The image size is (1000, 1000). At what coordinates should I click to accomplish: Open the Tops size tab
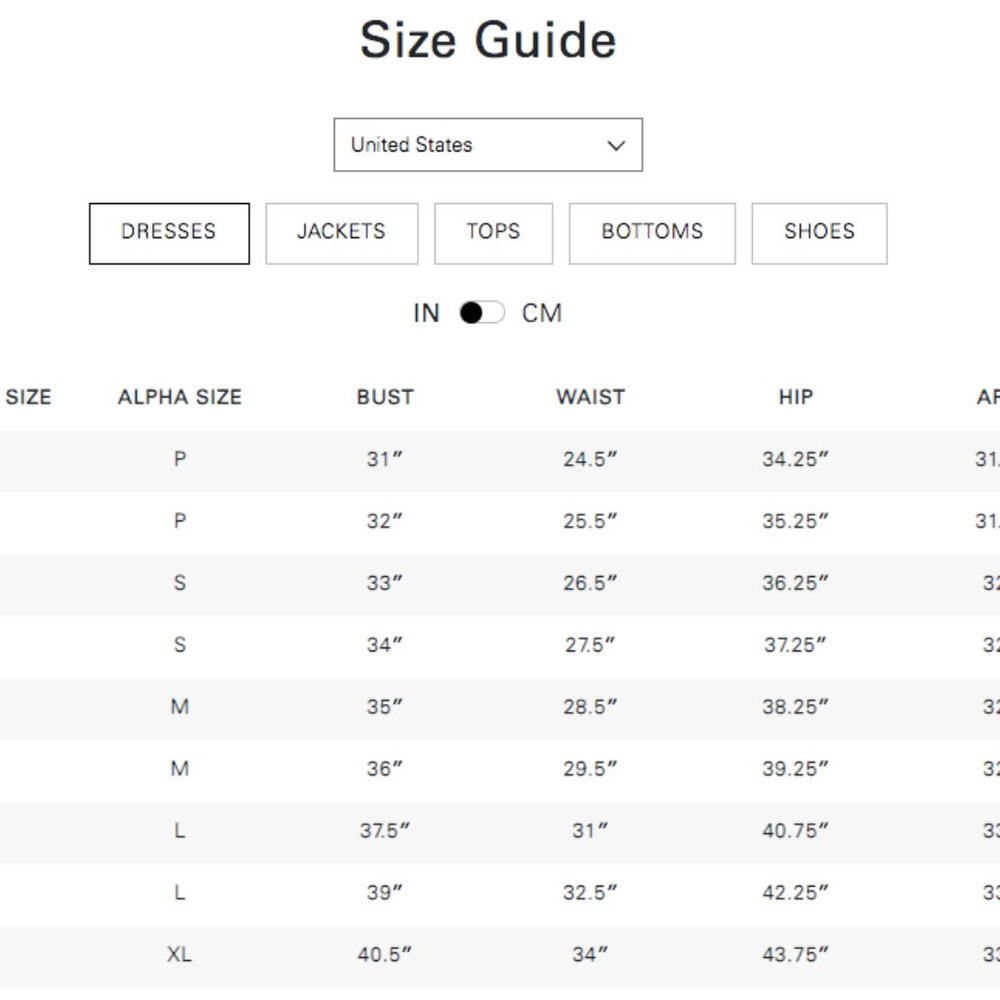pos(494,233)
